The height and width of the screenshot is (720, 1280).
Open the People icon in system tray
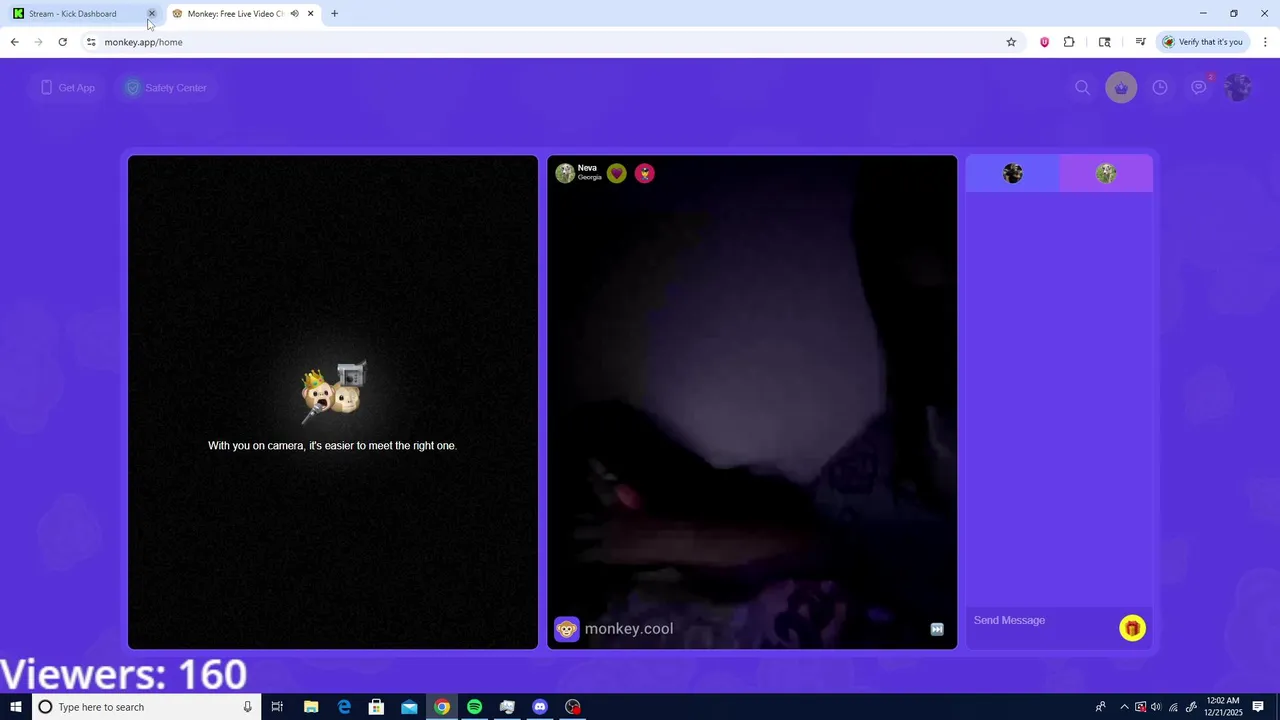[1100, 707]
